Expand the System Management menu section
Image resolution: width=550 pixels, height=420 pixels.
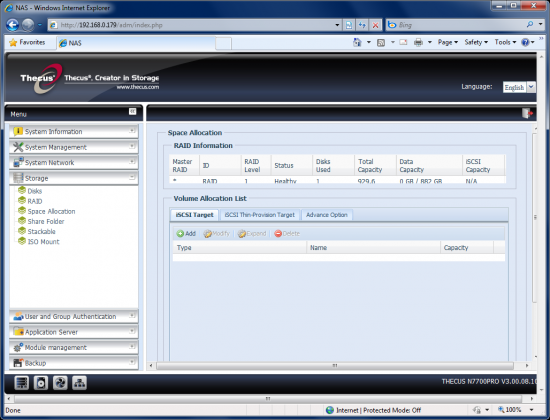pyautogui.click(x=74, y=147)
